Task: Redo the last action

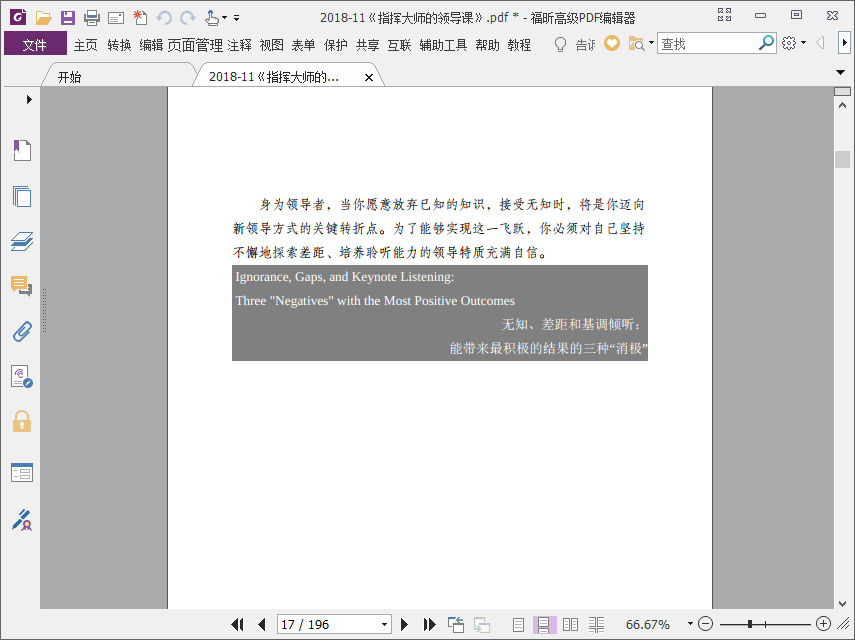Action: [188, 18]
